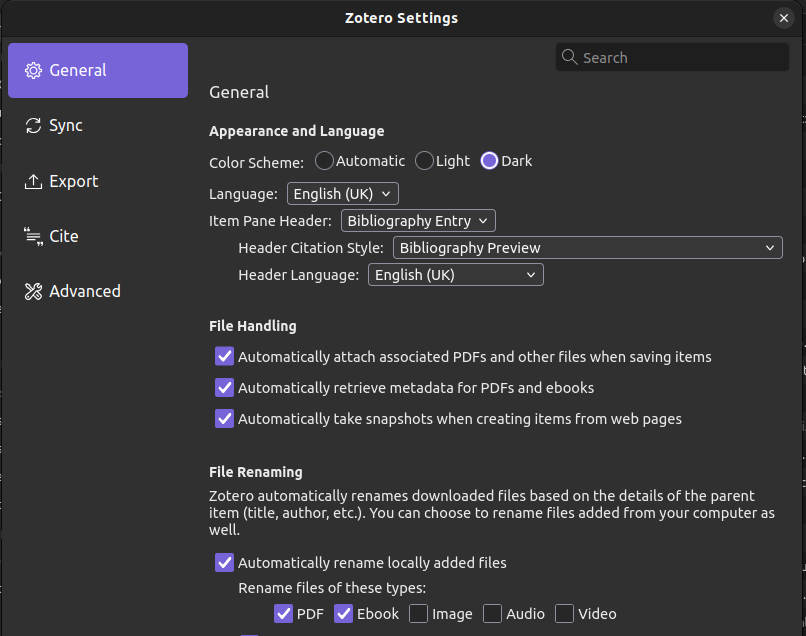Uncheck automatically retrieve metadata for PDFs

point(225,388)
